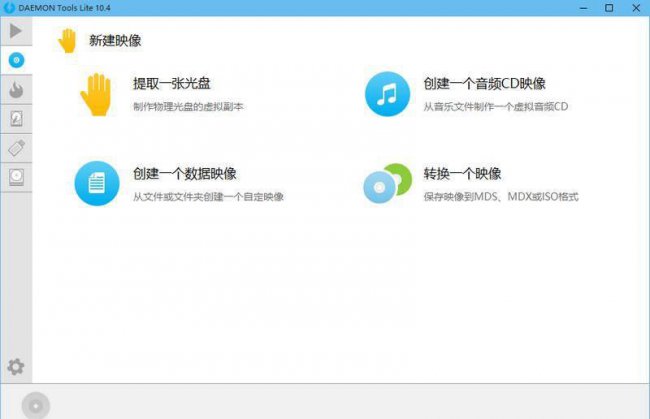650x419 pixels.
Task: Click description 从文件或文件夹创建一个自定映像
Action: (x=208, y=196)
